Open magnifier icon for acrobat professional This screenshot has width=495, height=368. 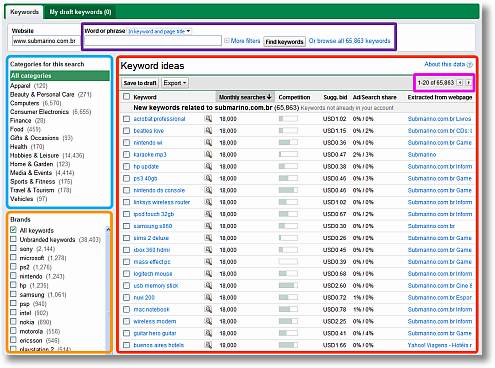pyautogui.click(x=208, y=118)
